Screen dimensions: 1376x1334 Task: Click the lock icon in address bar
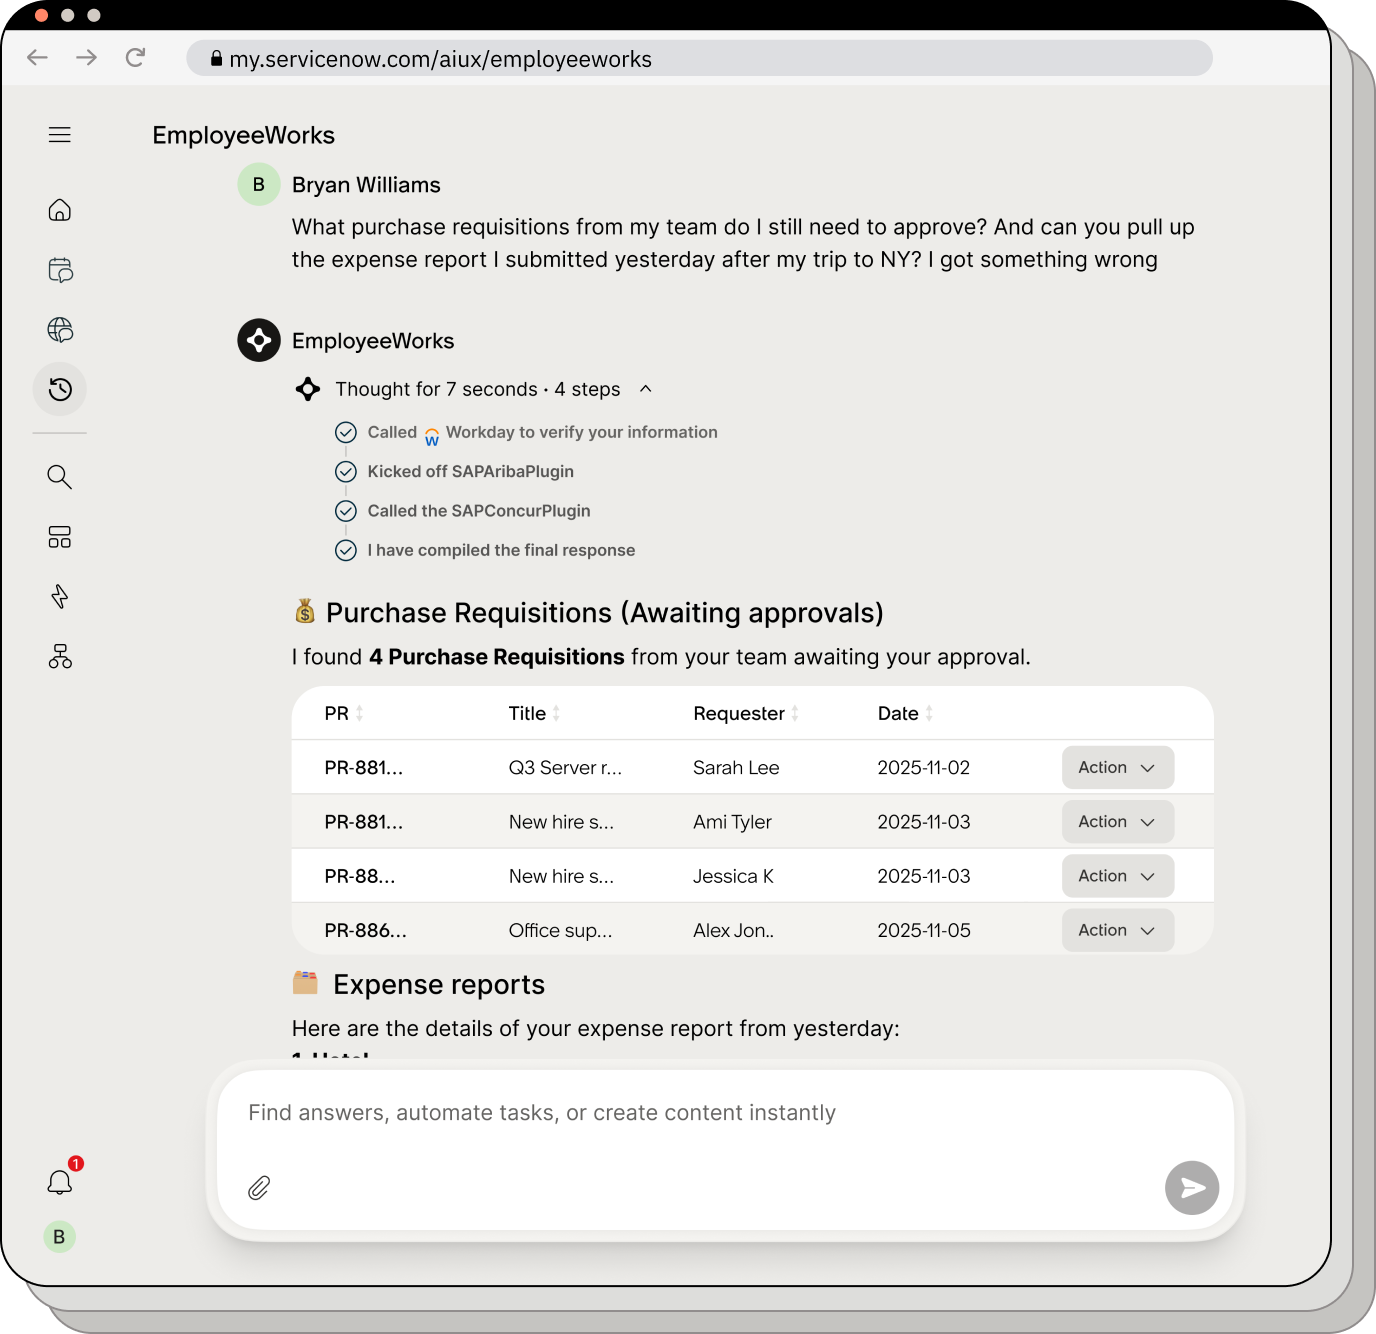coord(216,59)
